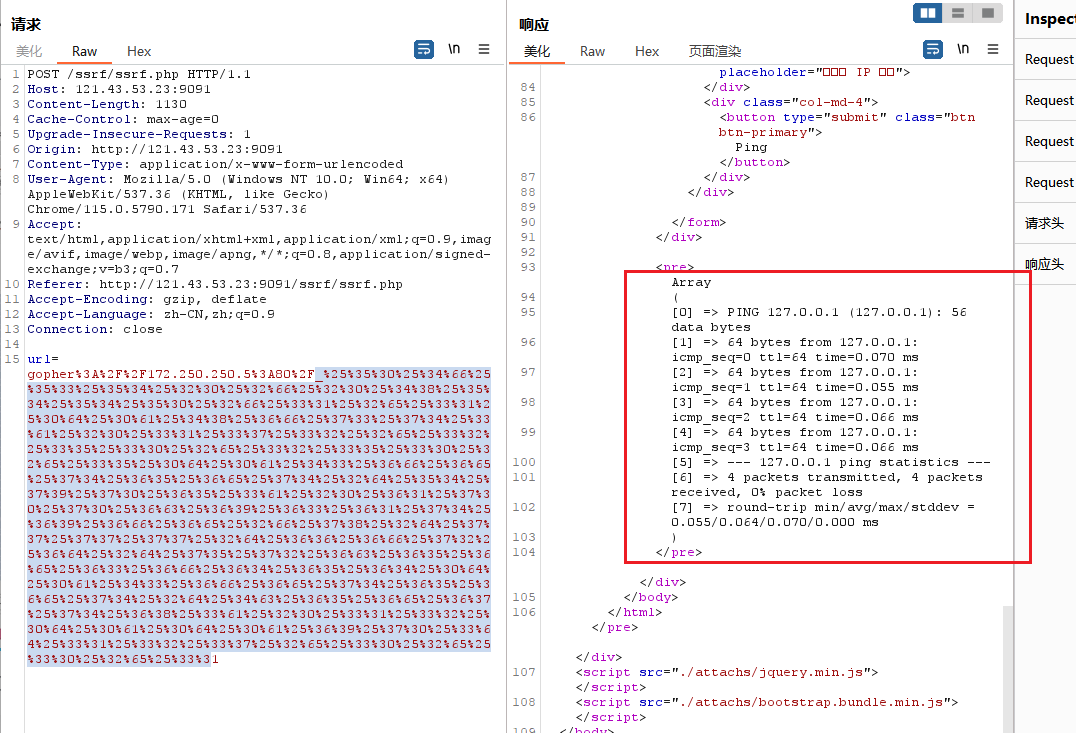Select the top-bottom split layout icon
Screen dimensions: 1076x733
pyautogui.click(x=958, y=13)
